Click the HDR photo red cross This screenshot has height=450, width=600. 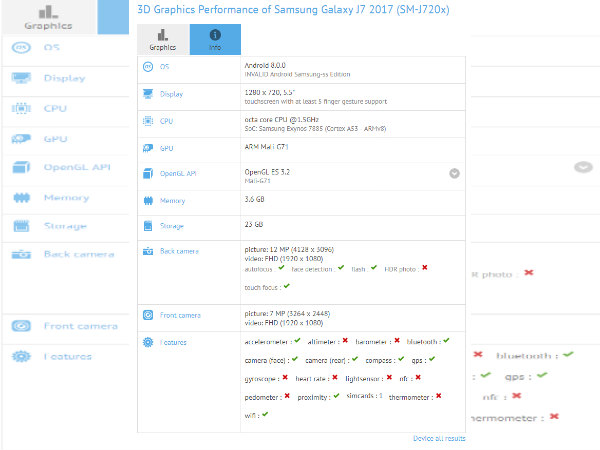(425, 267)
